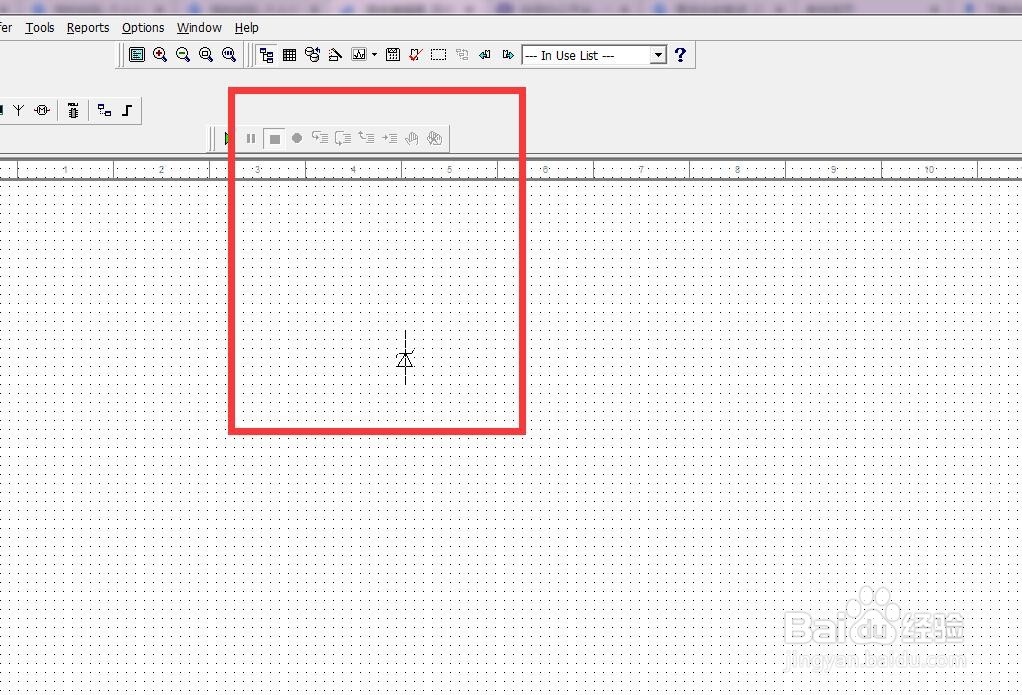This screenshot has width=1022, height=695.
Task: Toggle full screen view icon
Action: 137,55
